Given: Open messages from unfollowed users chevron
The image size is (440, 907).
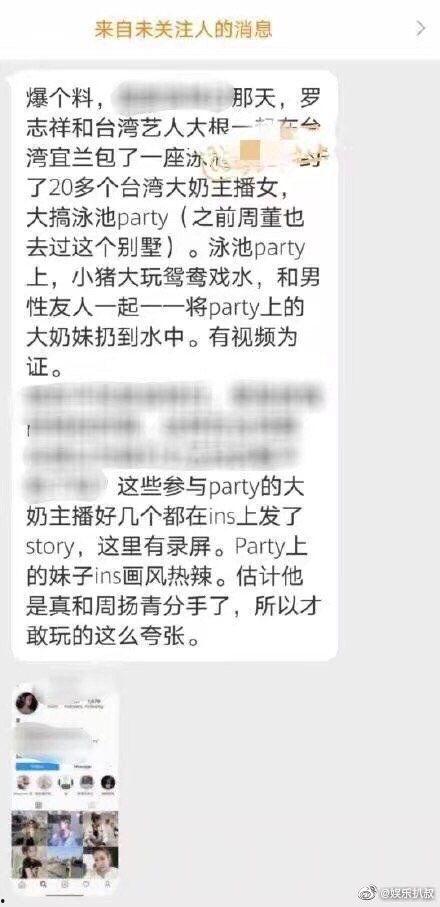Looking at the screenshot, I should tap(421, 28).
